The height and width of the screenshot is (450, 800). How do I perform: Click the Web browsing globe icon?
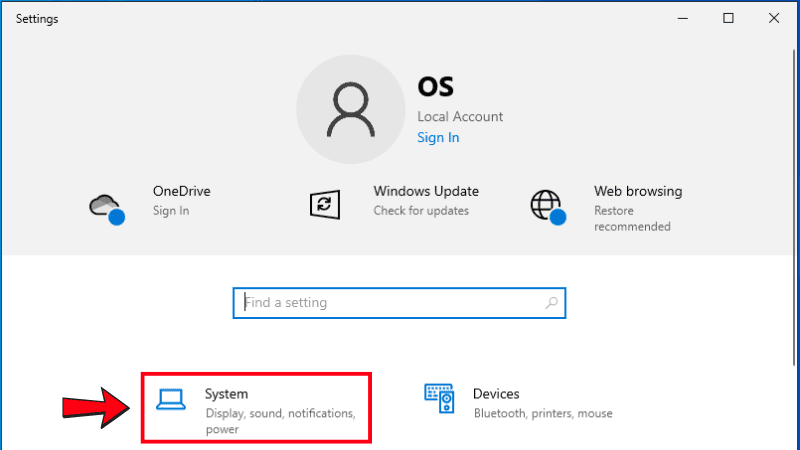coord(546,207)
